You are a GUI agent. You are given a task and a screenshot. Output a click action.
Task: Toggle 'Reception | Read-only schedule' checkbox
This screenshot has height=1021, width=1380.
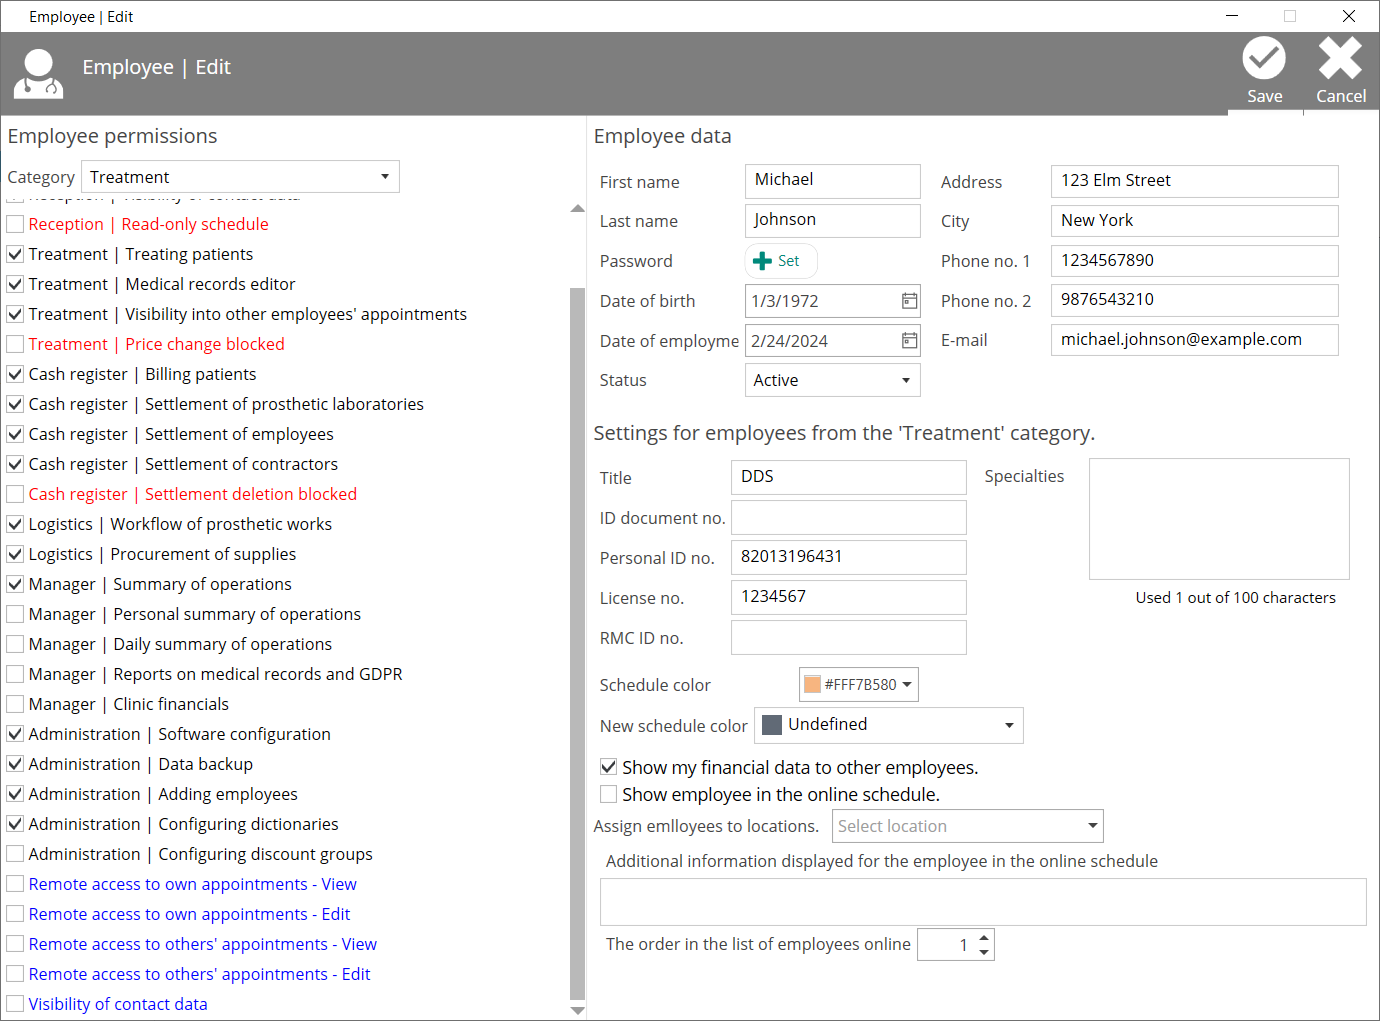[x=15, y=224]
